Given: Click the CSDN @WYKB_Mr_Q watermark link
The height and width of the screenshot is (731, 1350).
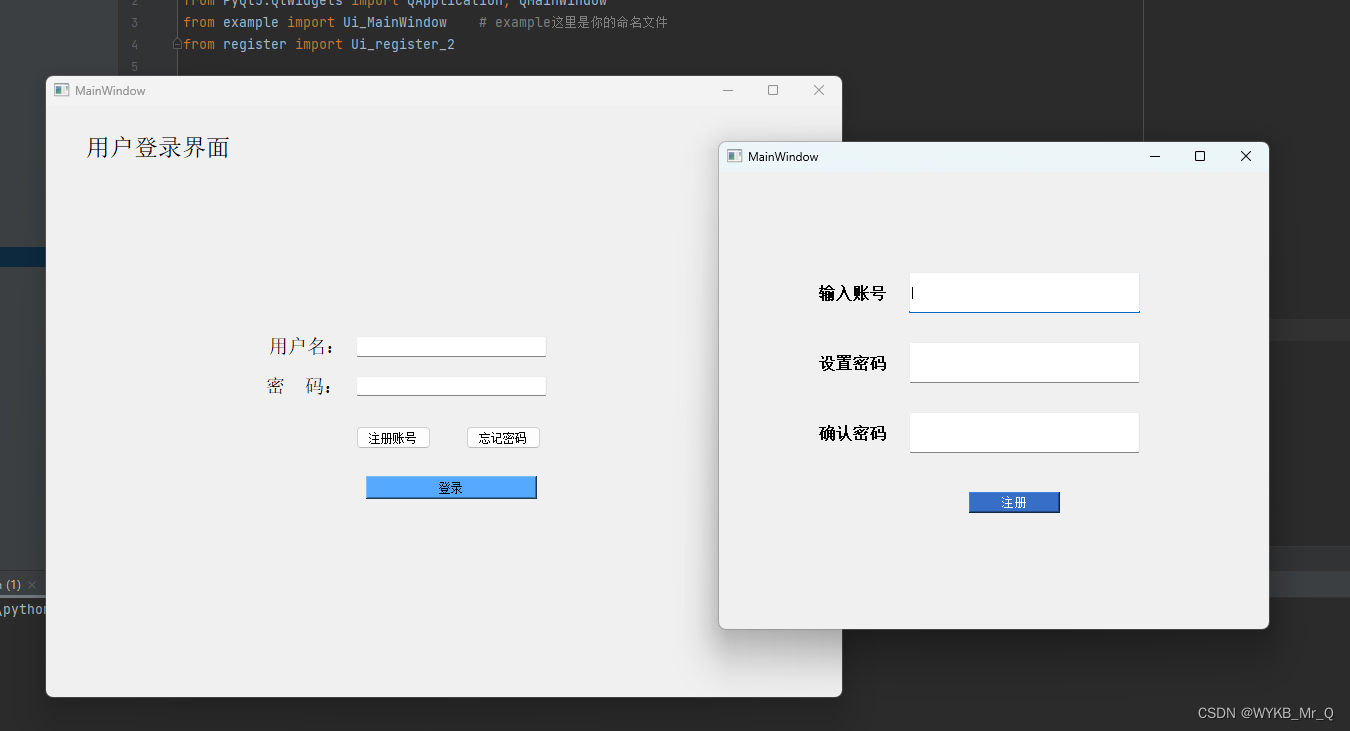Looking at the screenshot, I should tap(1266, 713).
